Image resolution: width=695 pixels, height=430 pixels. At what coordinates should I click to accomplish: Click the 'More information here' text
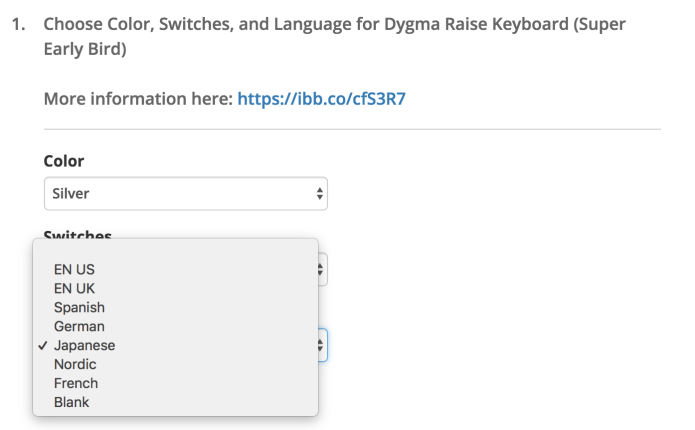pyautogui.click(x=138, y=99)
